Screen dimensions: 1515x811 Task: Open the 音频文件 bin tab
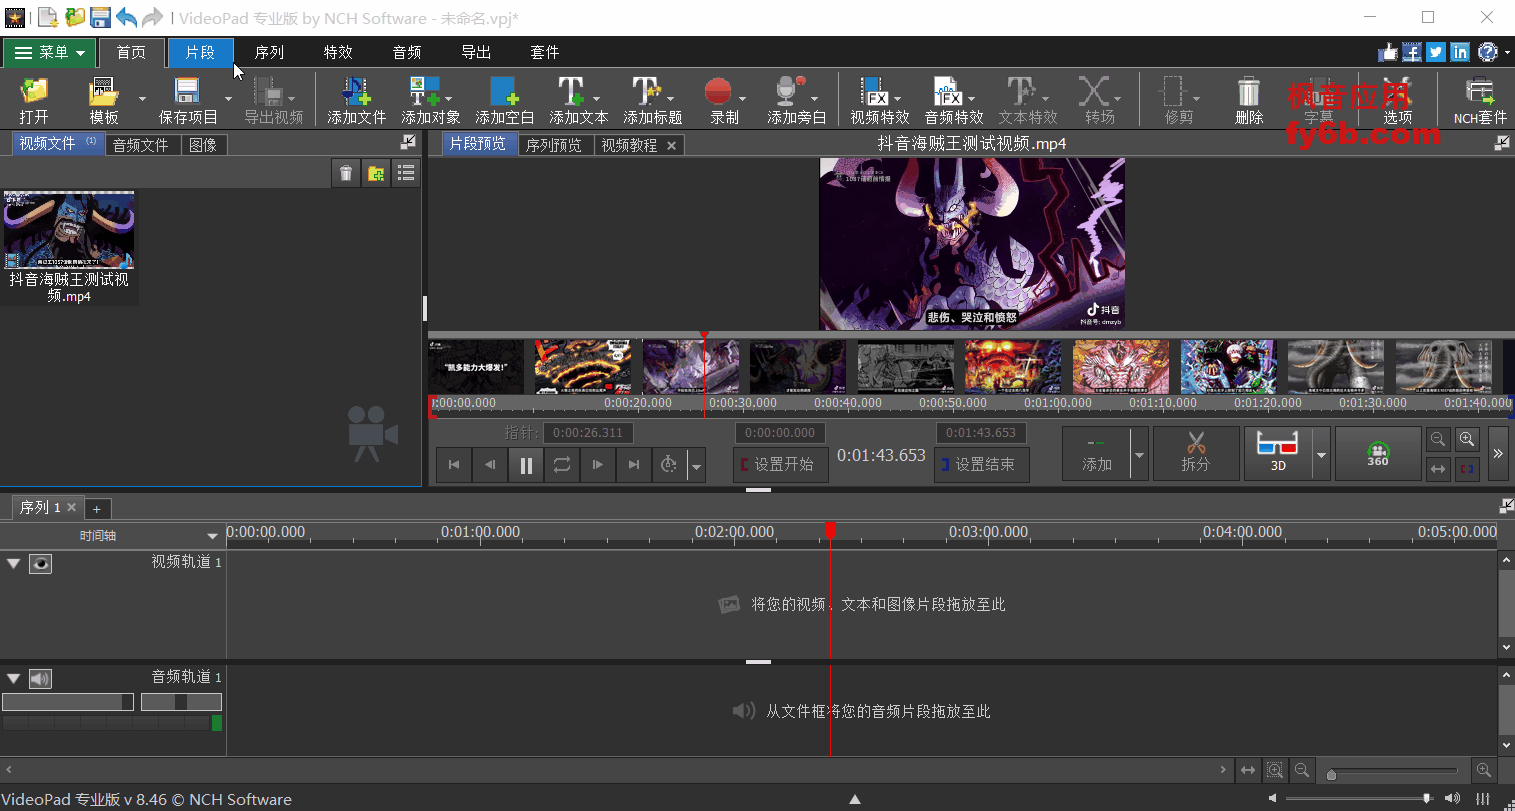click(141, 145)
